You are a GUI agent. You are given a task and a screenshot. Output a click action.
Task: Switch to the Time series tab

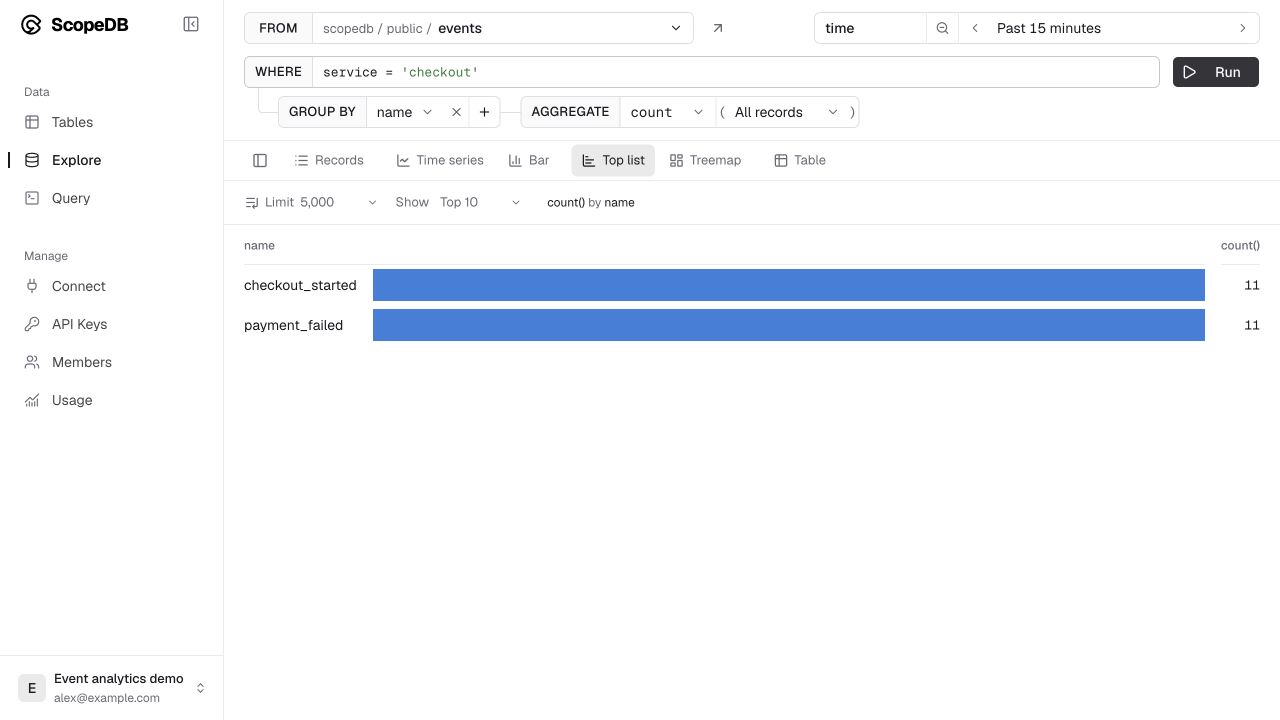[x=440, y=160]
